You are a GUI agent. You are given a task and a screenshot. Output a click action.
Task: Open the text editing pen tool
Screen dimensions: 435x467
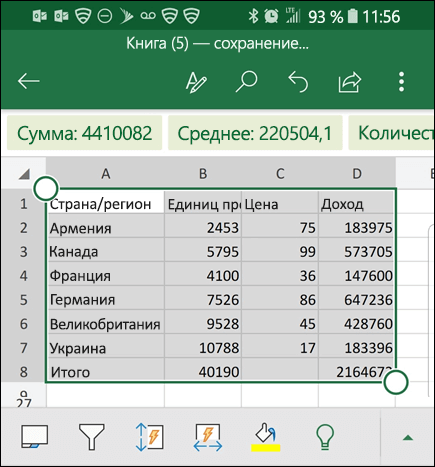point(196,82)
